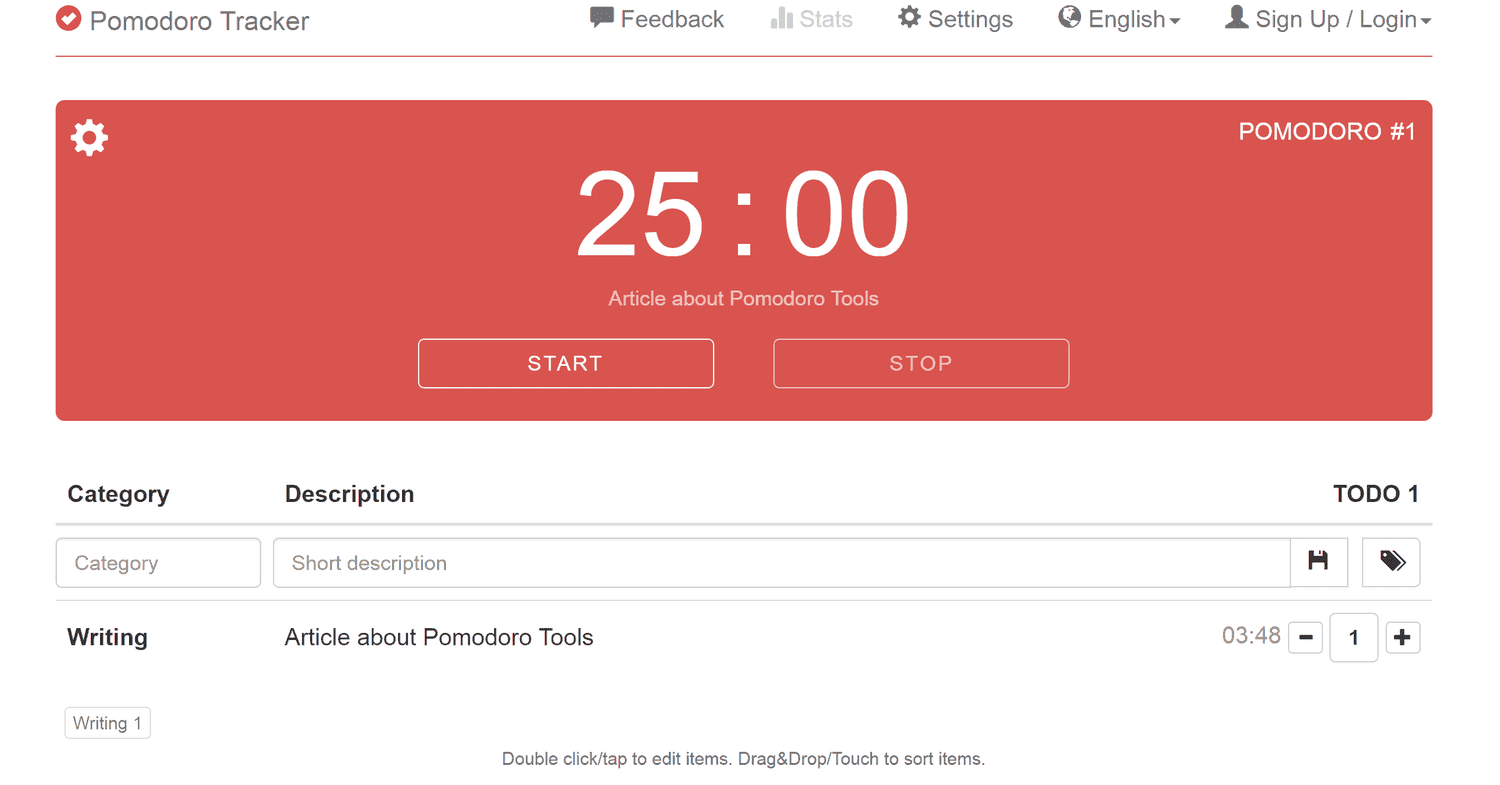1500x785 pixels.
Task: Open the white gear timer settings
Action: pyautogui.click(x=89, y=138)
